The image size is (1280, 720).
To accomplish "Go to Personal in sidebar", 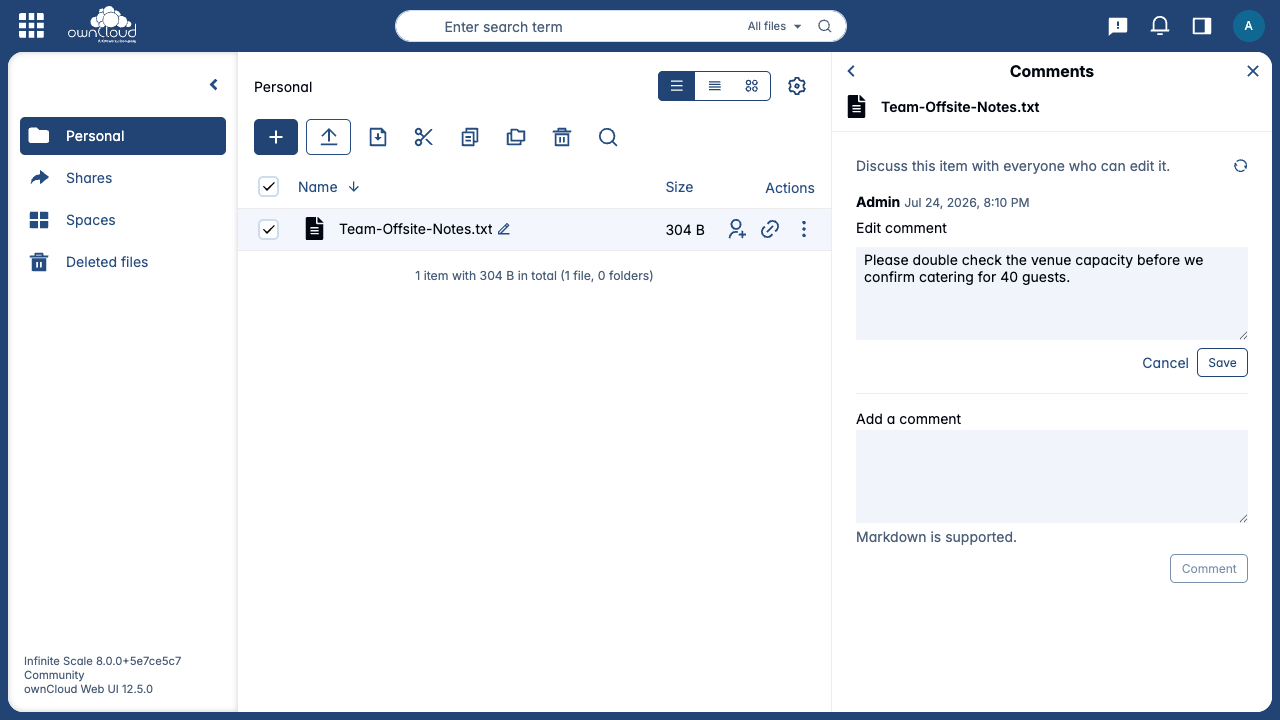I will [123, 136].
